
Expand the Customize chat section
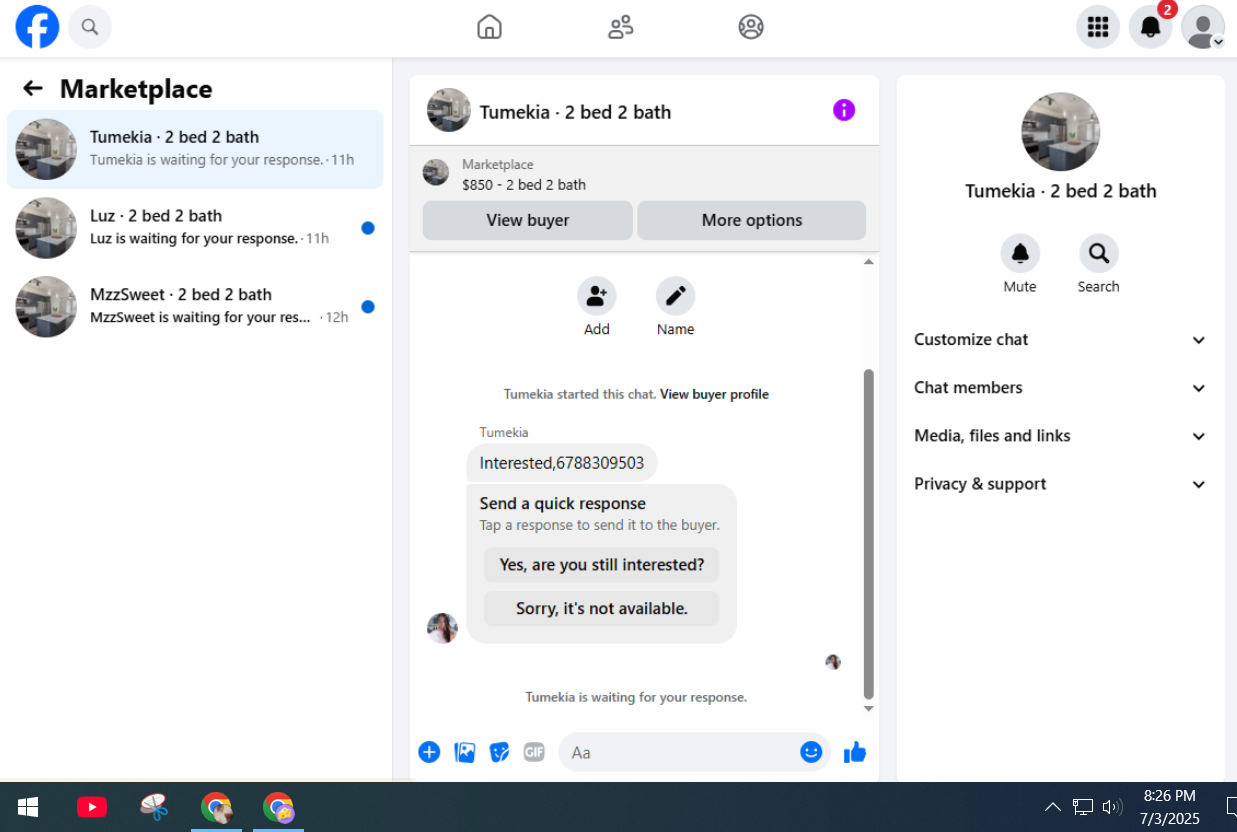click(1061, 340)
